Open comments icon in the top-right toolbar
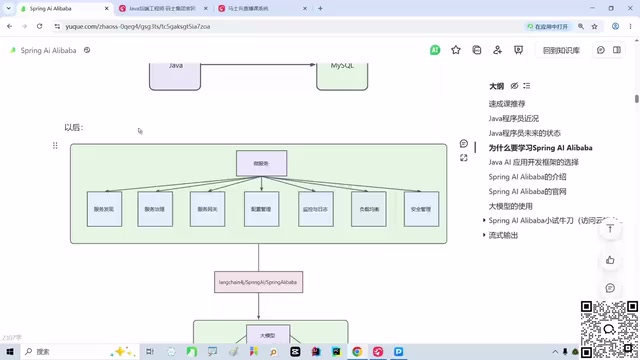 [600, 50]
